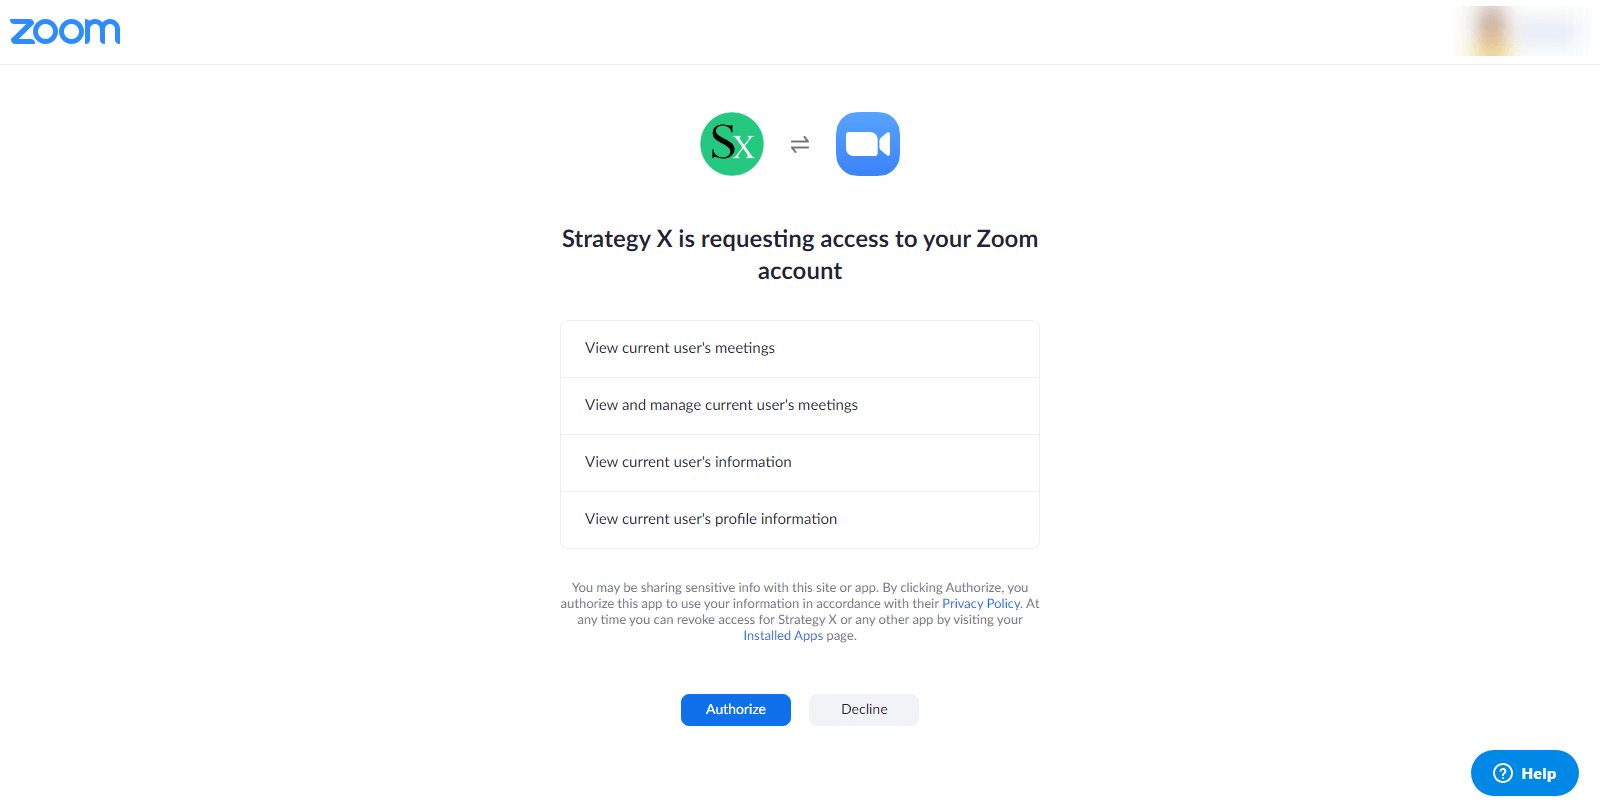Select the 'View current user's meetings' permission row
This screenshot has height=809, width=1600.
(800, 349)
